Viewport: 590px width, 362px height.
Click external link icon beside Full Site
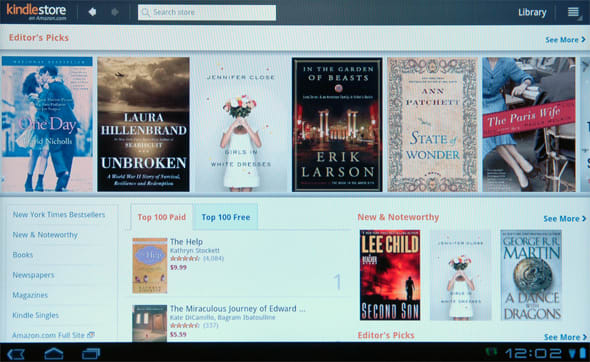[x=91, y=334]
